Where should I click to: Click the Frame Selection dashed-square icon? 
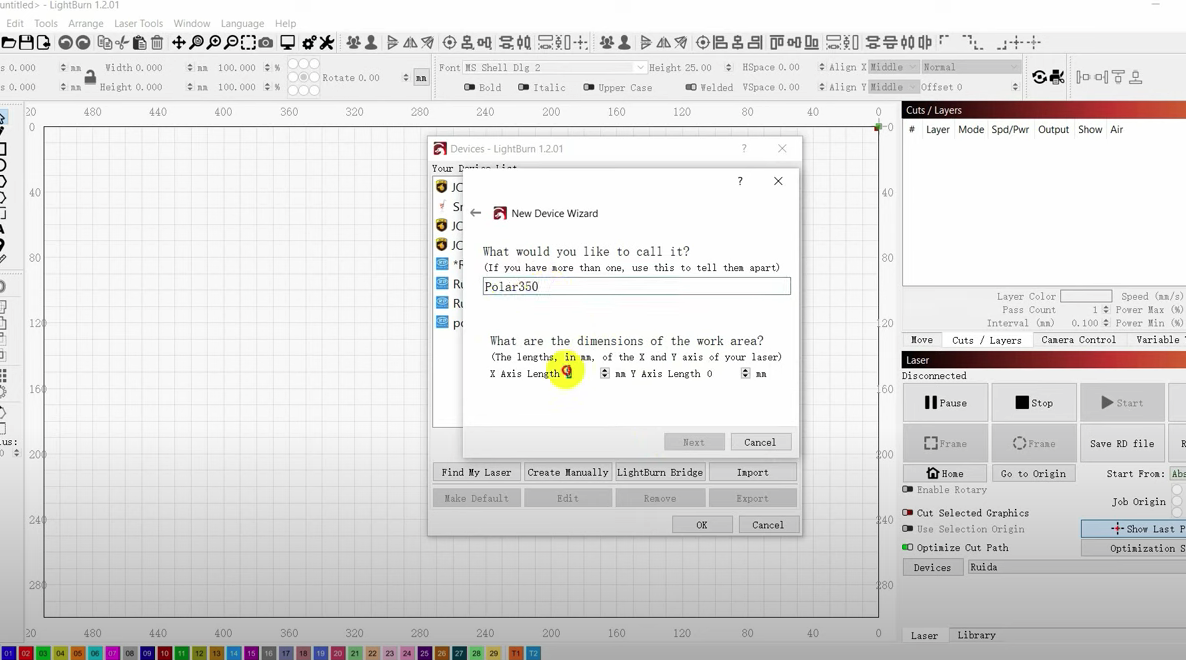tap(248, 43)
